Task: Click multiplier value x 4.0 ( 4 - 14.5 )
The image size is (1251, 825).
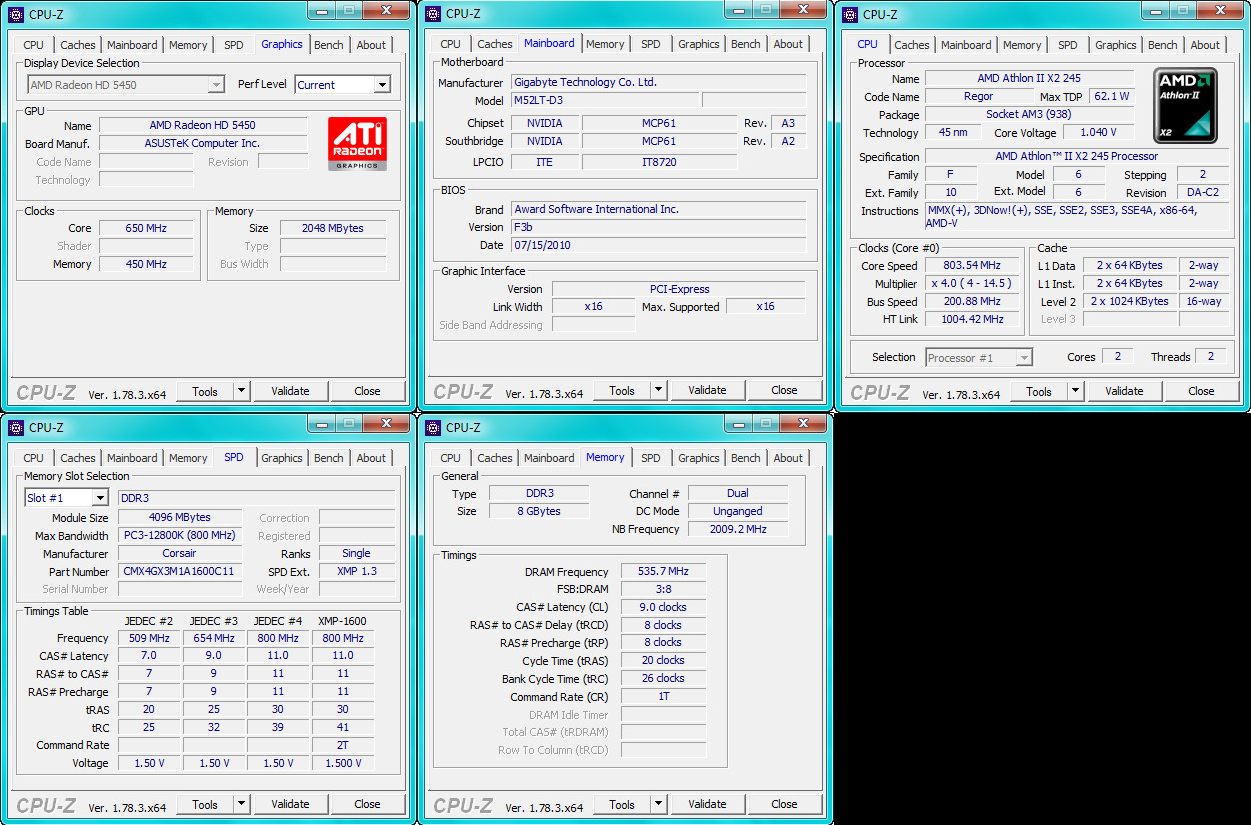Action: [x=971, y=283]
